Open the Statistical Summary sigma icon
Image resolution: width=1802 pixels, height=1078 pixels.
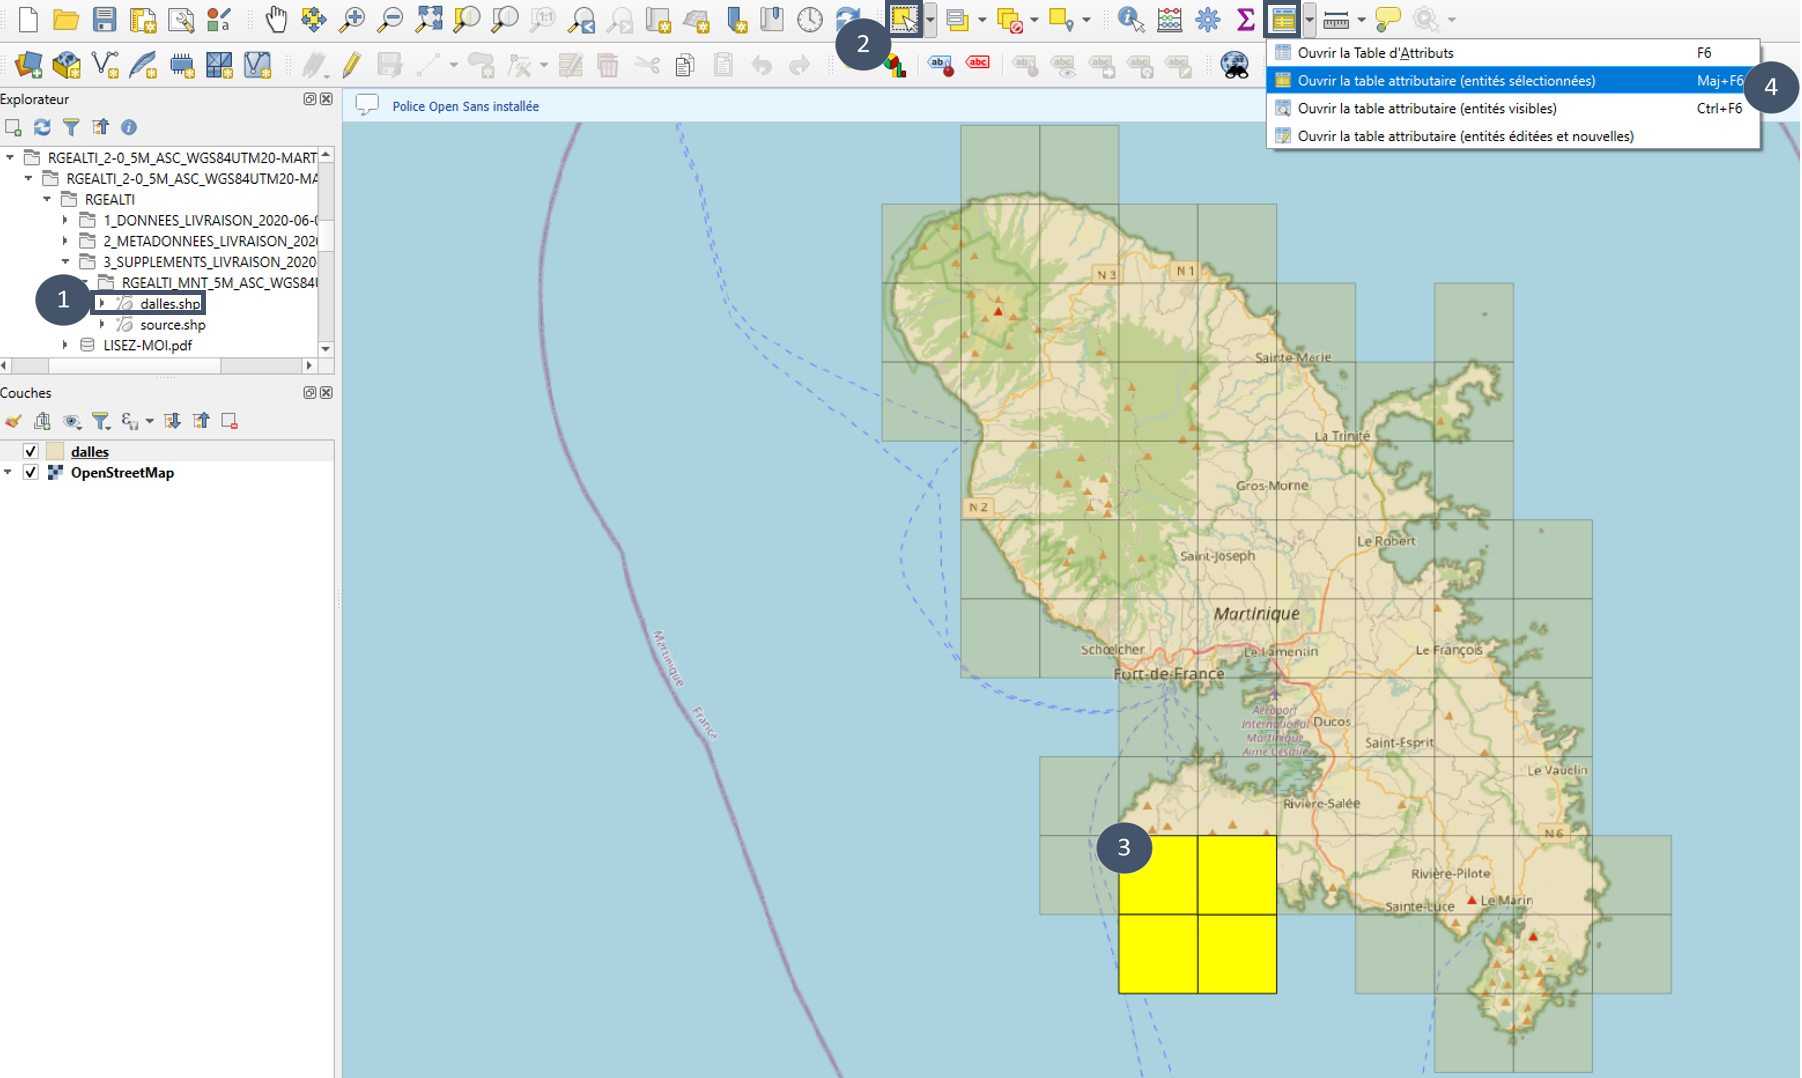(1245, 19)
